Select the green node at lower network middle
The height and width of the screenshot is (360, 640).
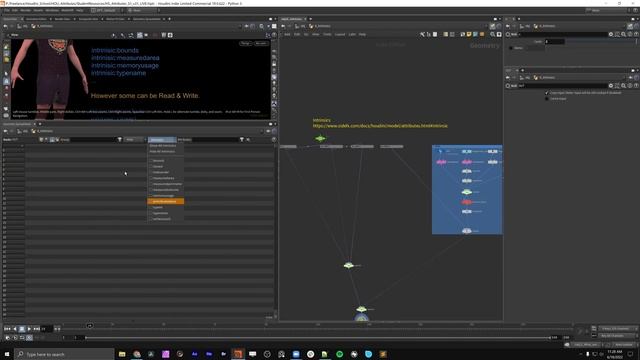pos(349,265)
